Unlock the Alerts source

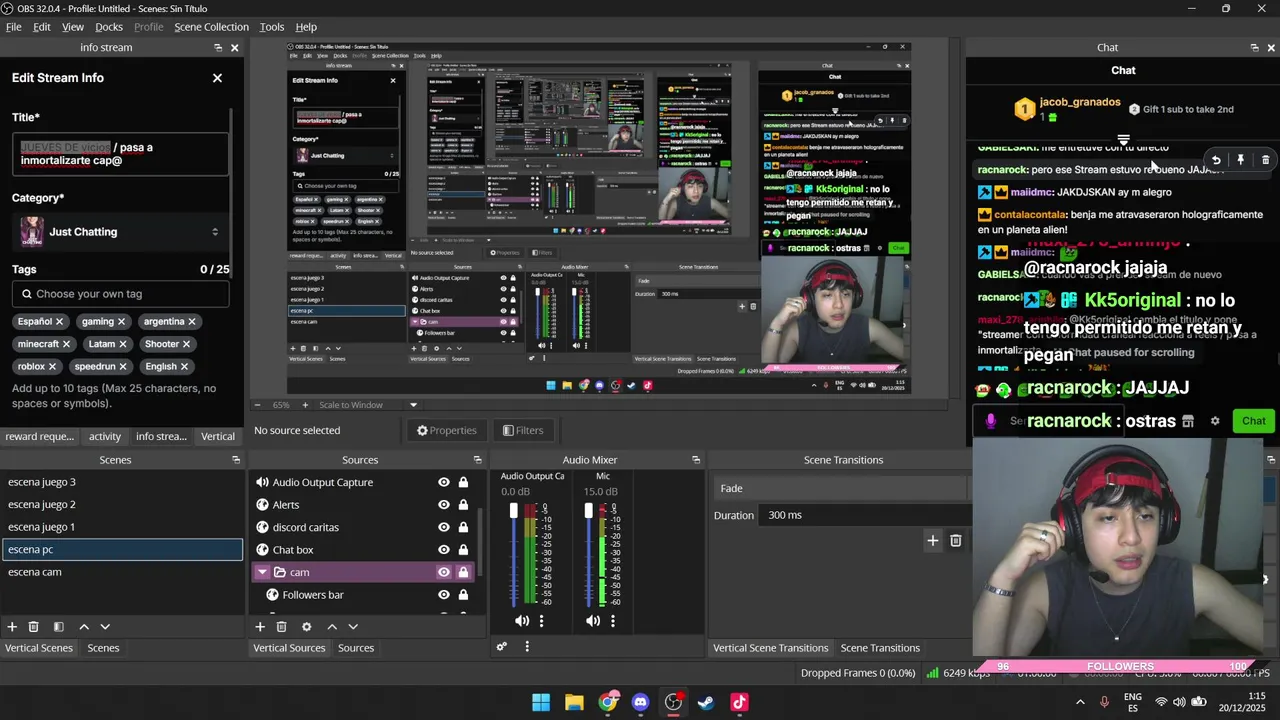(x=463, y=505)
